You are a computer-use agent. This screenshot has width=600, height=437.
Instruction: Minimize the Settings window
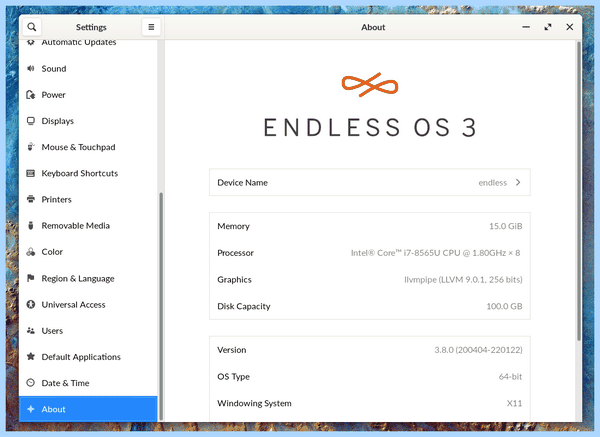[526, 27]
